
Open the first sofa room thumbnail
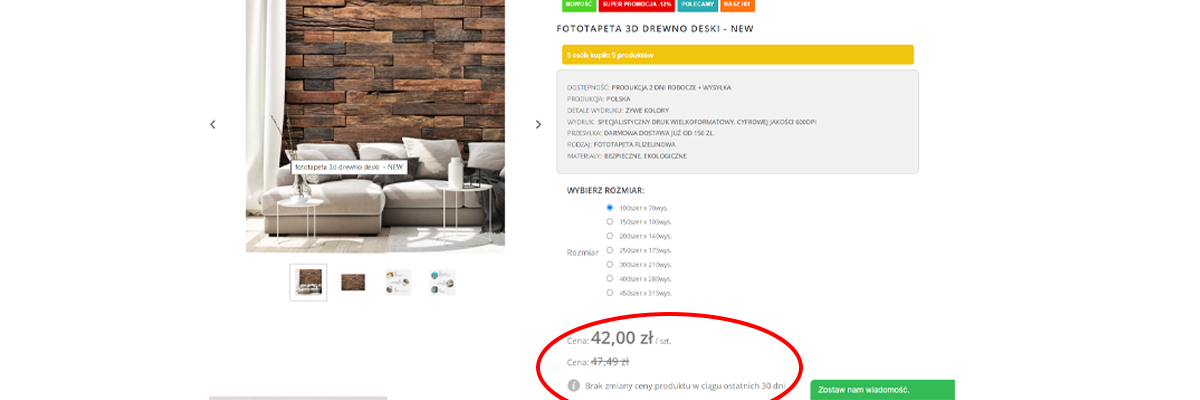coord(308,282)
